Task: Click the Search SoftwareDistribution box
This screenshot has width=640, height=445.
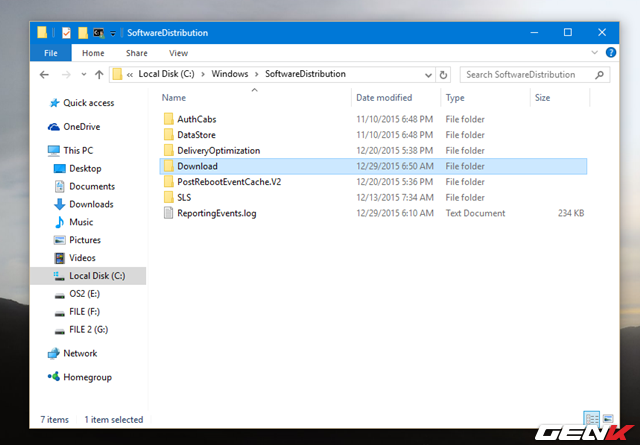Action: (x=528, y=74)
